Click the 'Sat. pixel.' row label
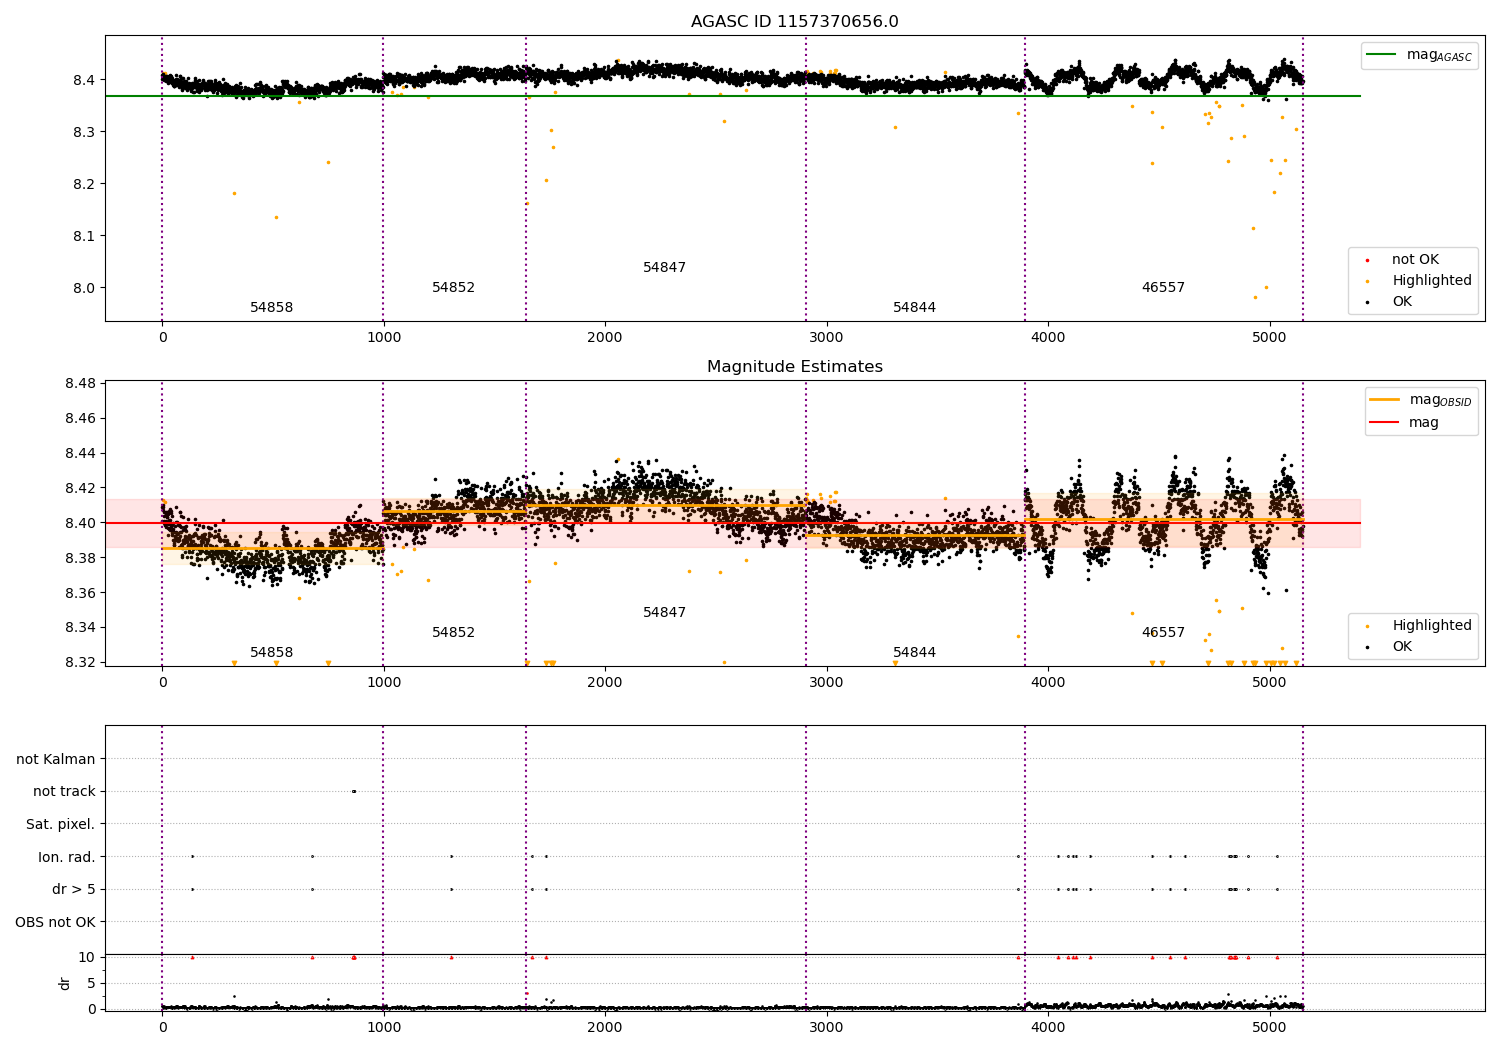 click(60, 825)
